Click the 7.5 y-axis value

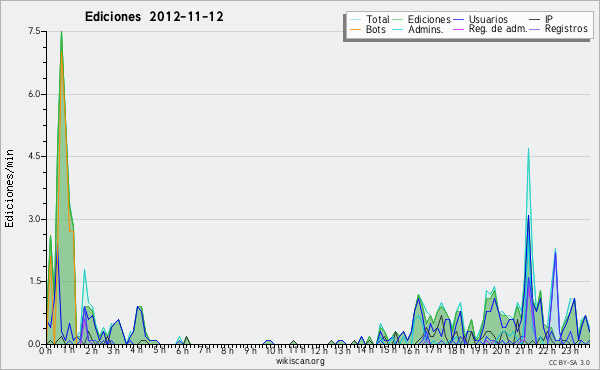34,31
